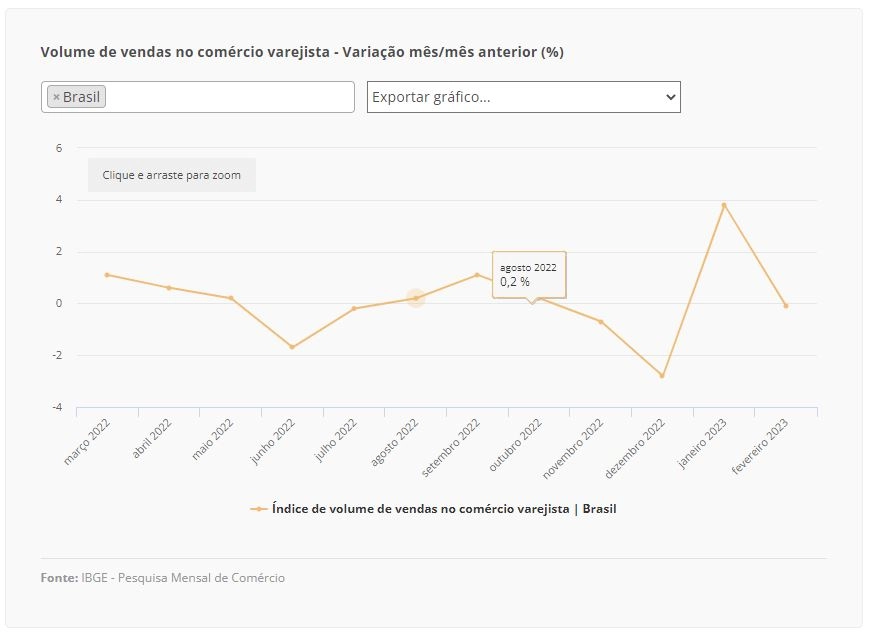Select the março 2022 data point
This screenshot has width=869, height=635.
point(107,275)
